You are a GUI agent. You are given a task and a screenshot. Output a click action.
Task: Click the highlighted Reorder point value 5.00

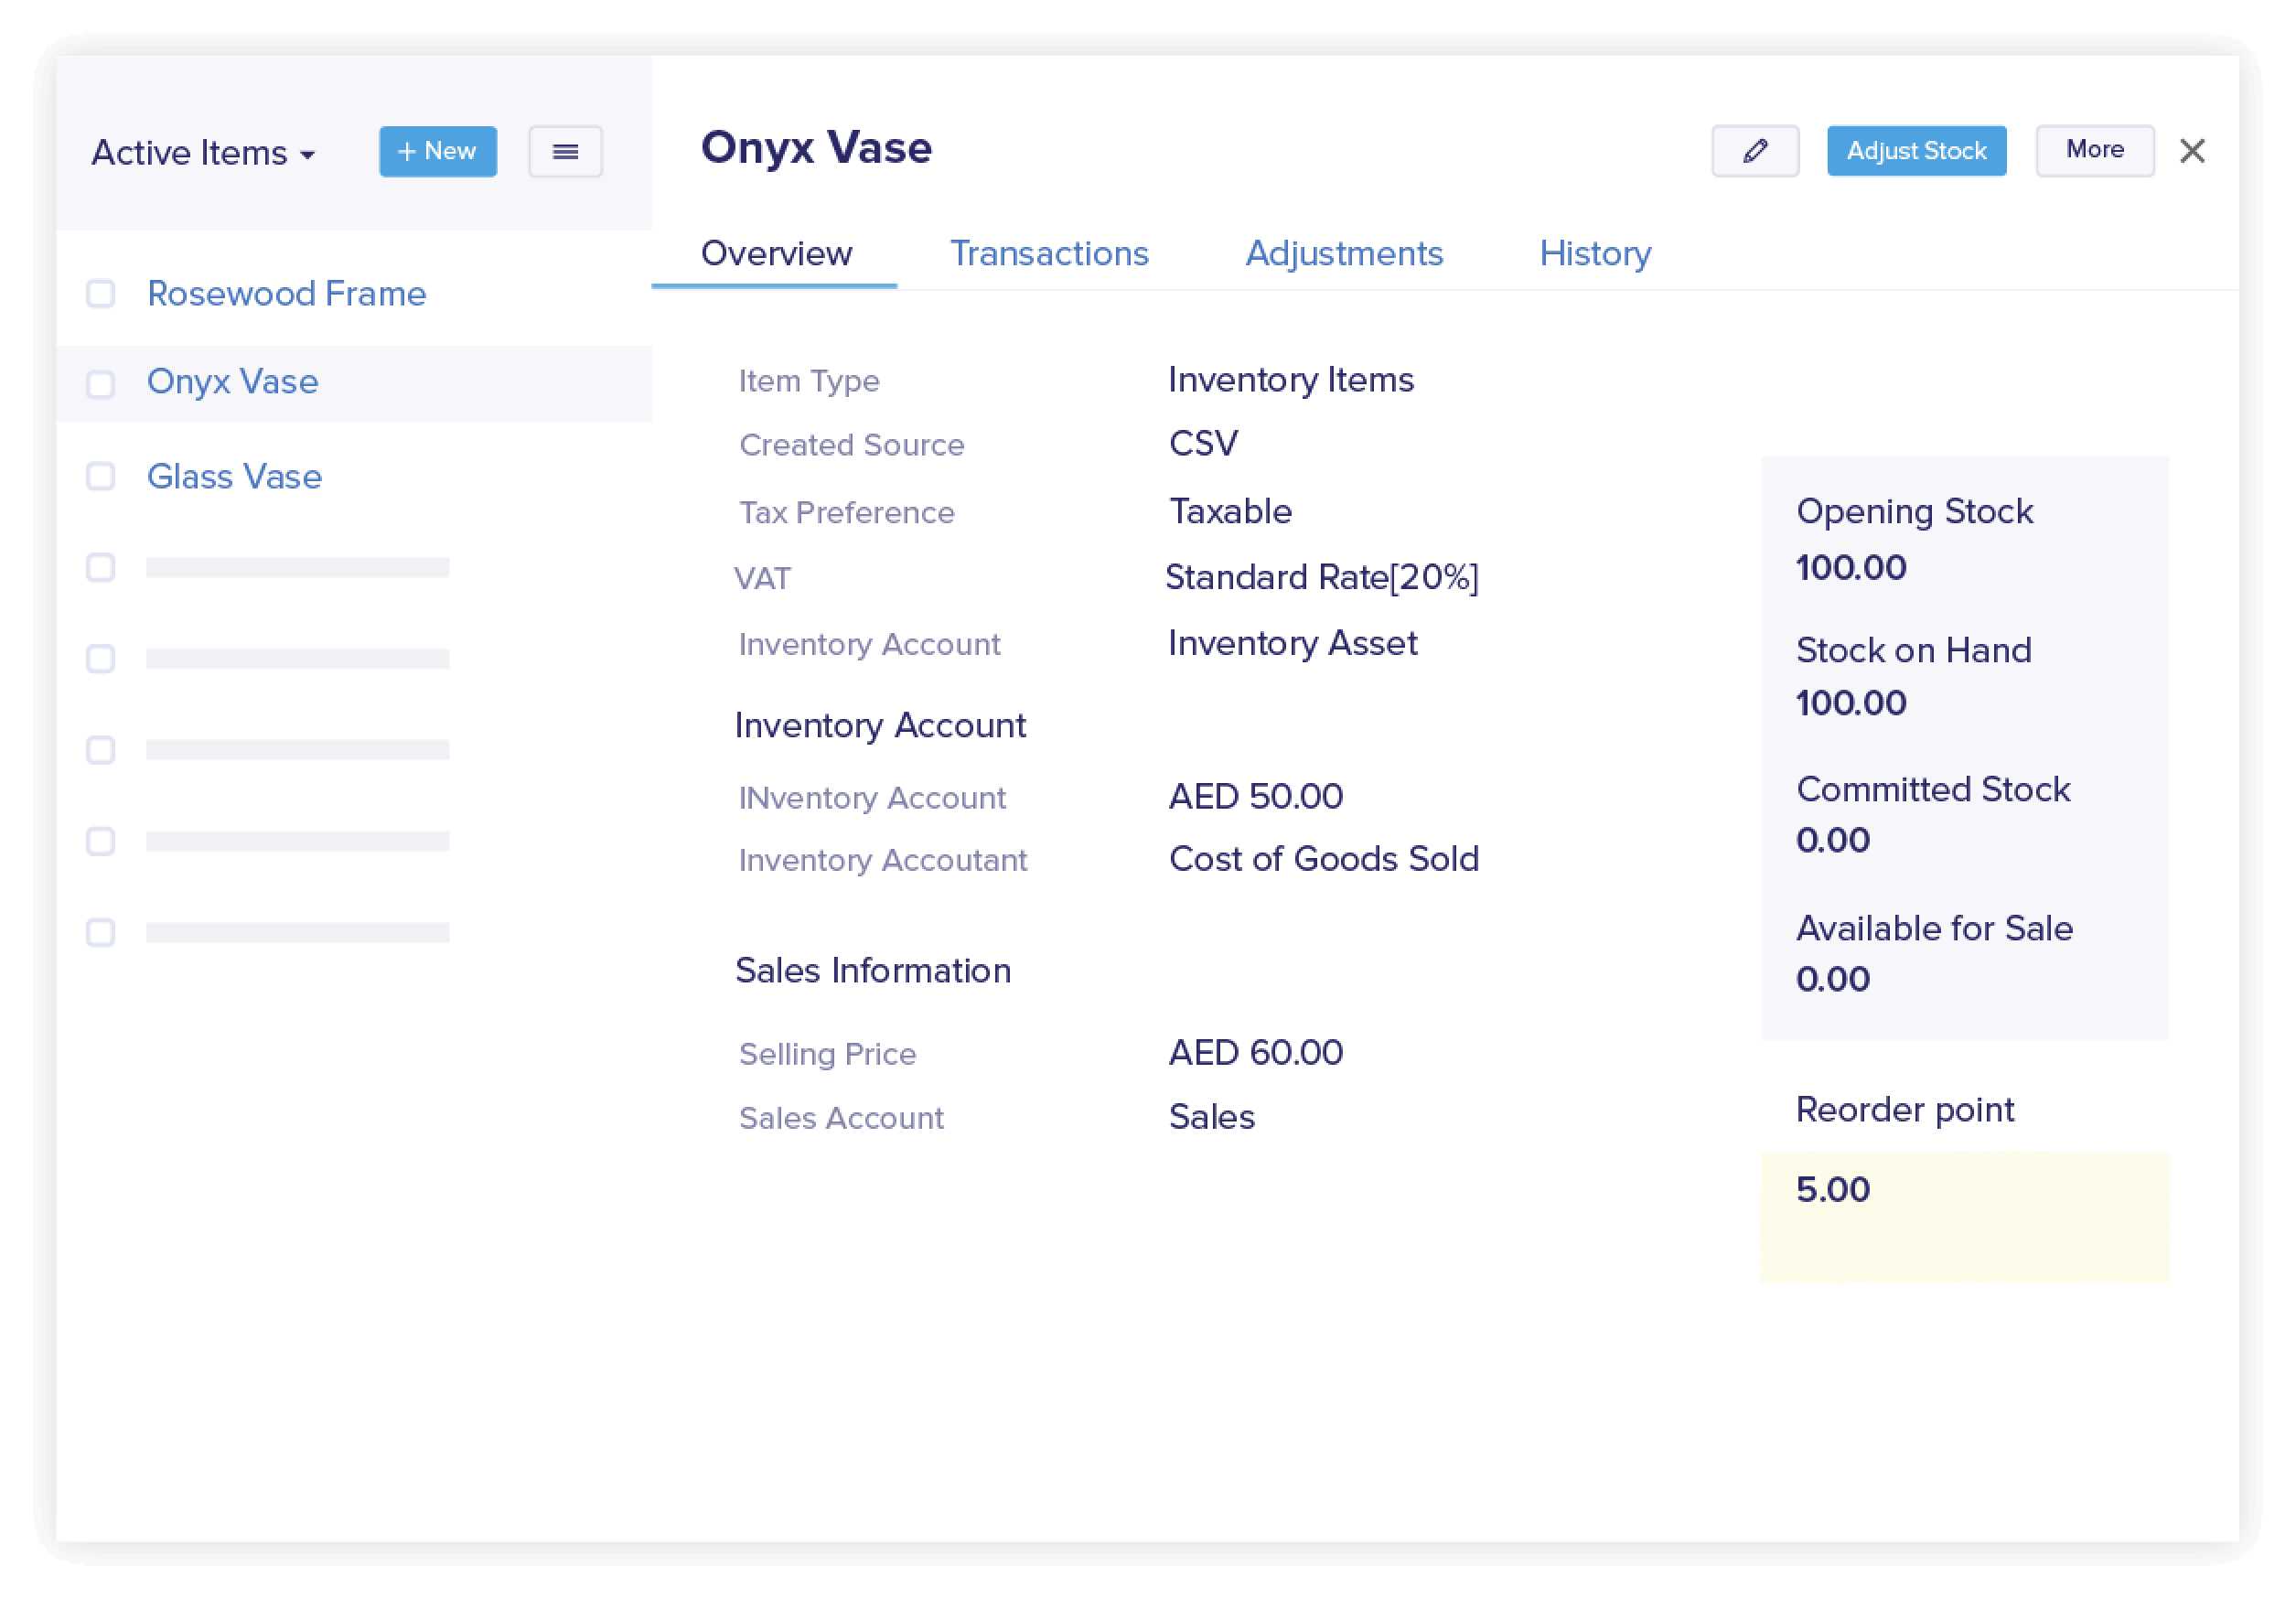tap(1832, 1189)
